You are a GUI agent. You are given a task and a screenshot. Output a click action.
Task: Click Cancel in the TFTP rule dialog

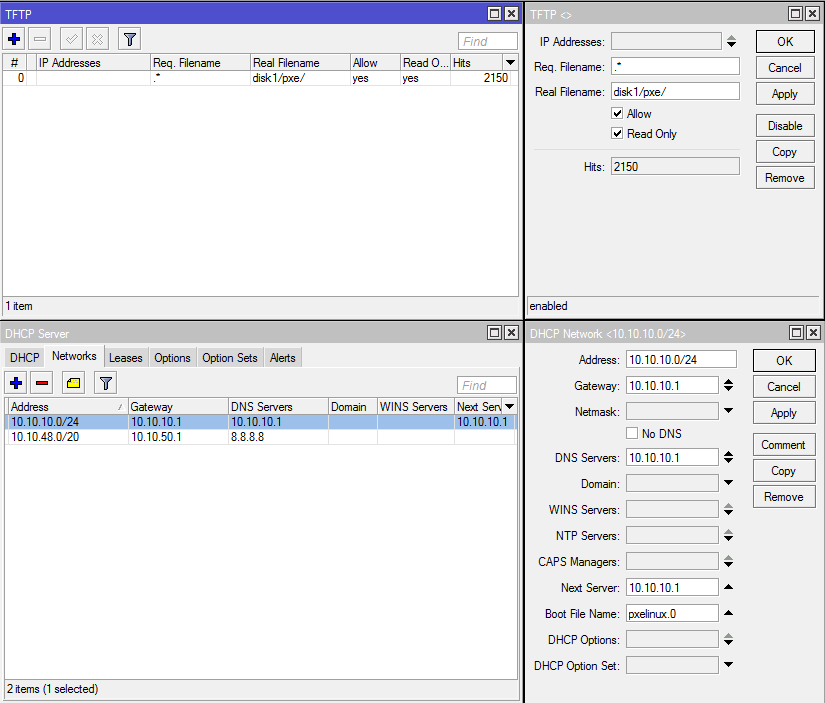[785, 68]
